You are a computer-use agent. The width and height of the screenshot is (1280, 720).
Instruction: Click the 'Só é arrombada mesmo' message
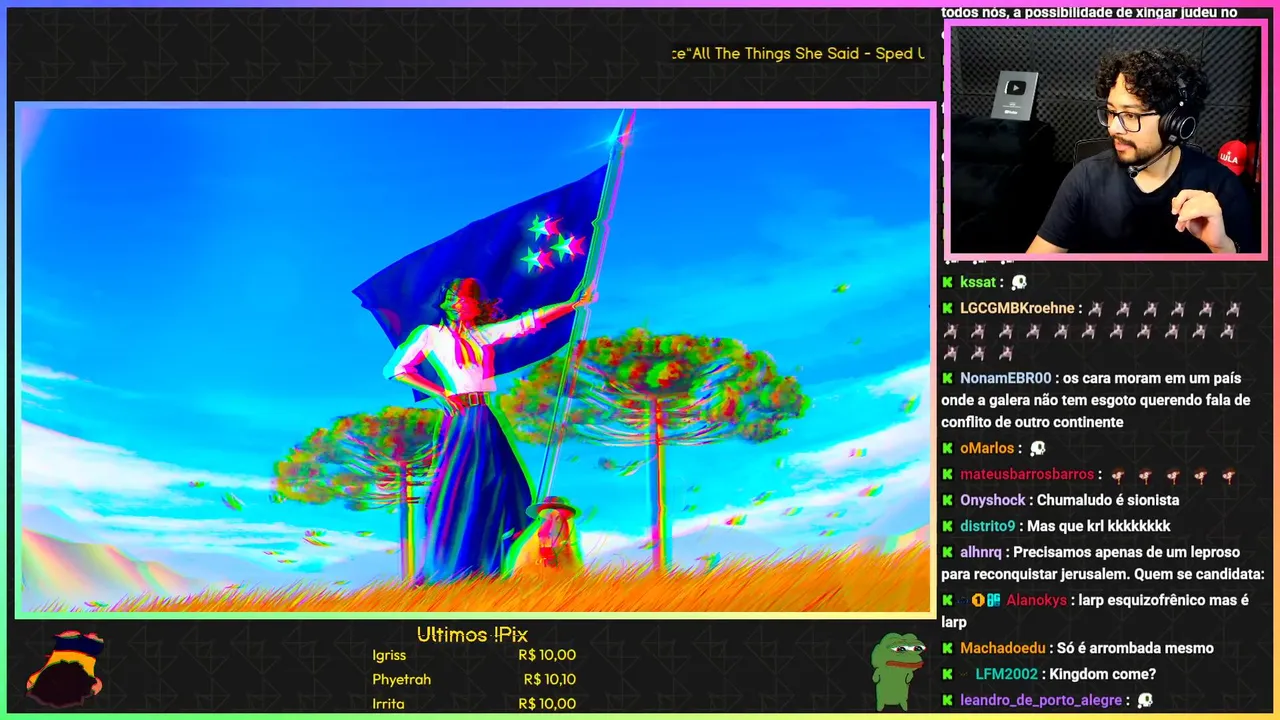(x=1138, y=648)
